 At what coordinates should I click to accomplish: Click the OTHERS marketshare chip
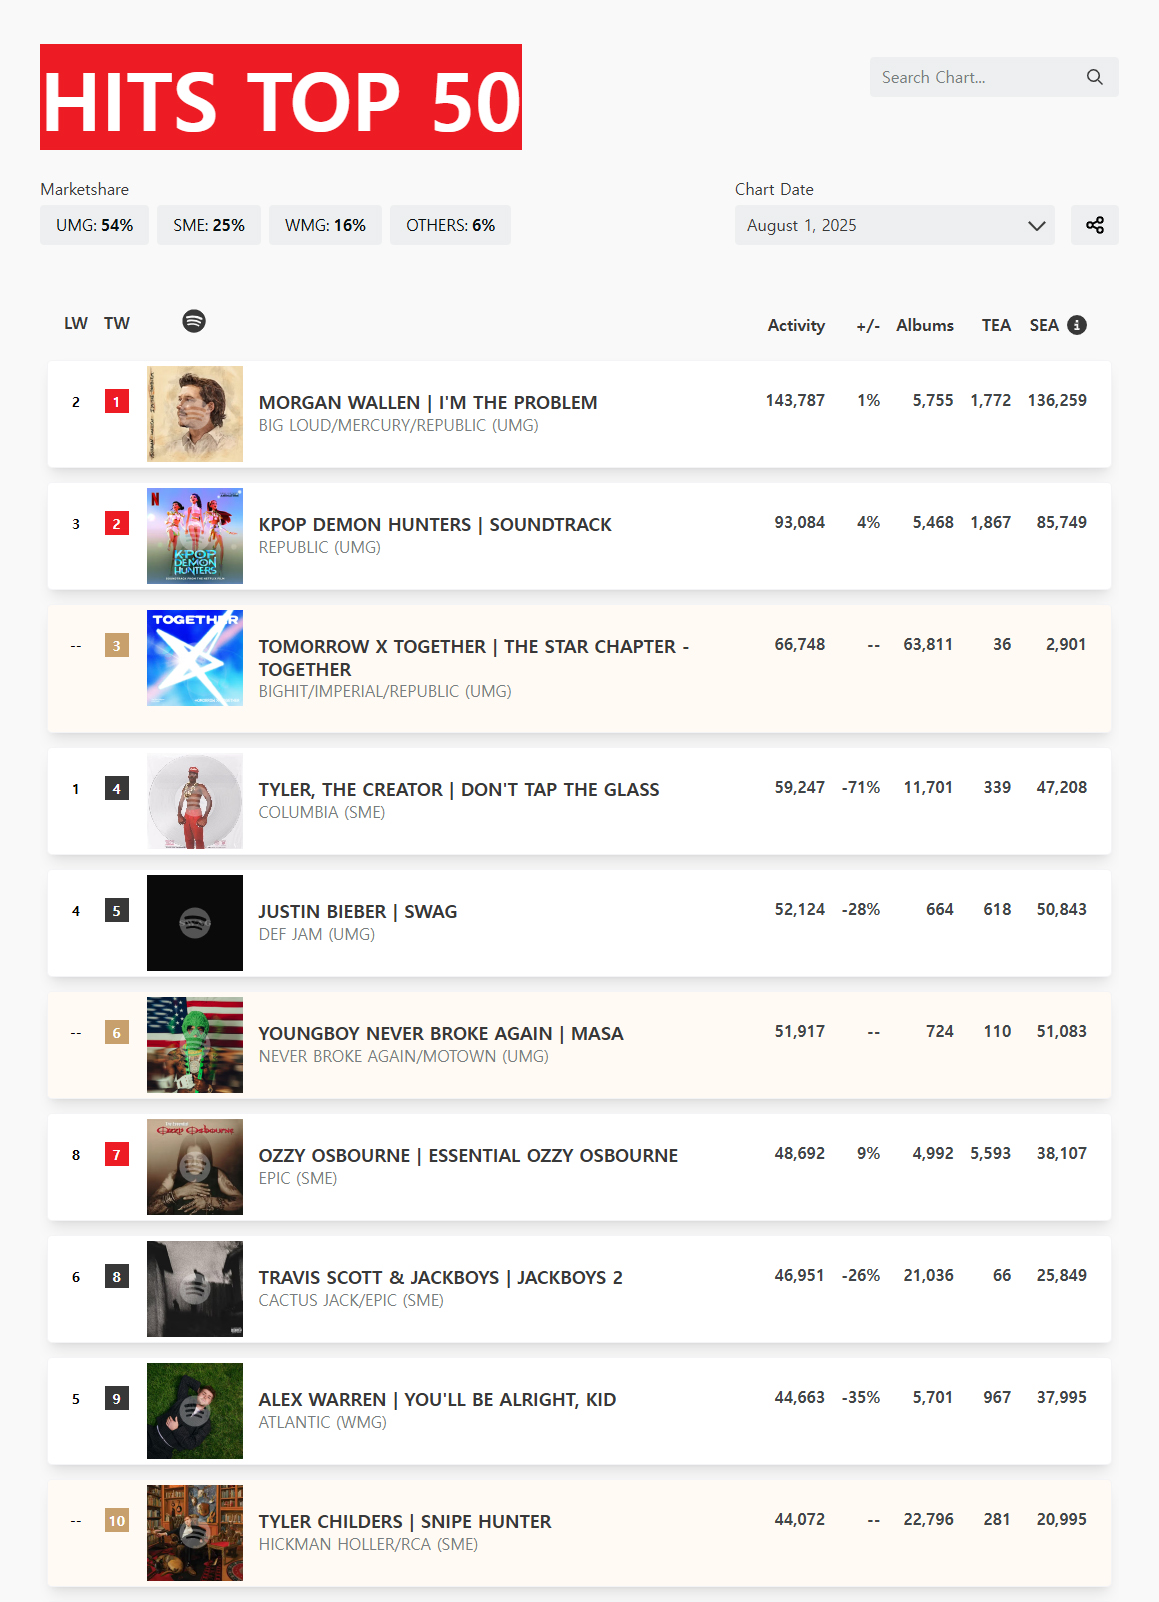coord(450,225)
